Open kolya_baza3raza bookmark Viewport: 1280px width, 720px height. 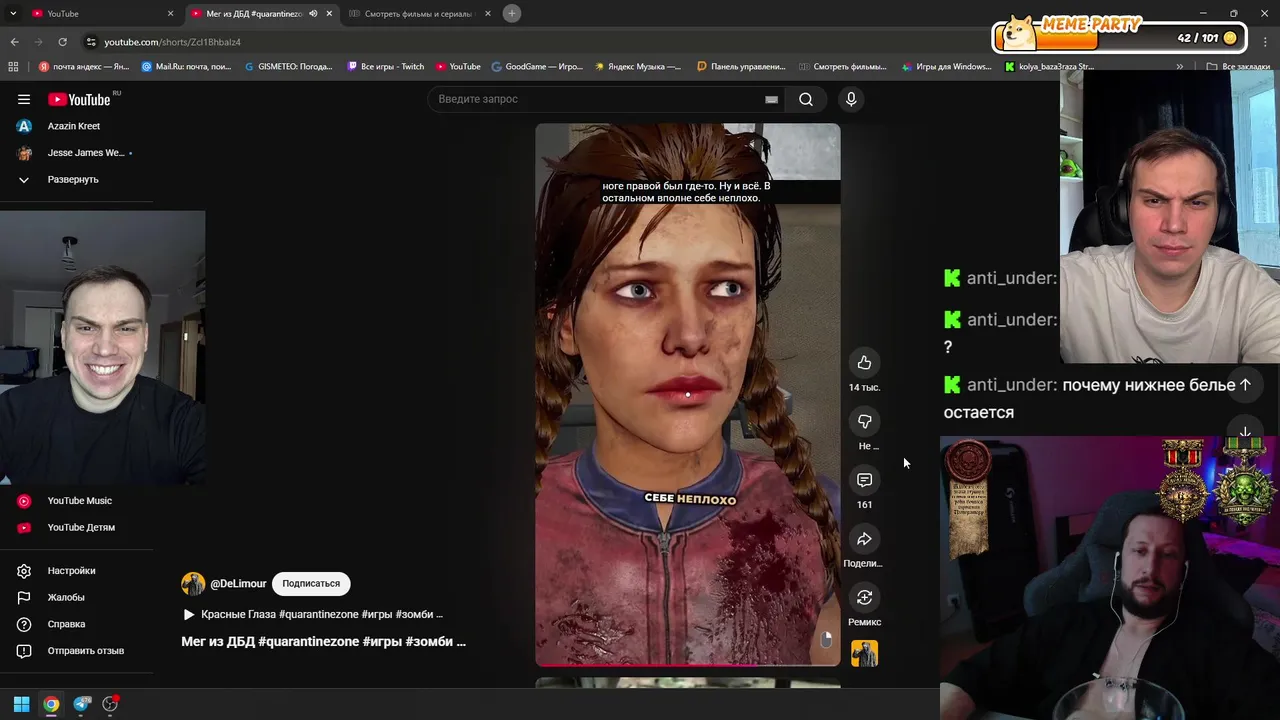tap(1049, 67)
